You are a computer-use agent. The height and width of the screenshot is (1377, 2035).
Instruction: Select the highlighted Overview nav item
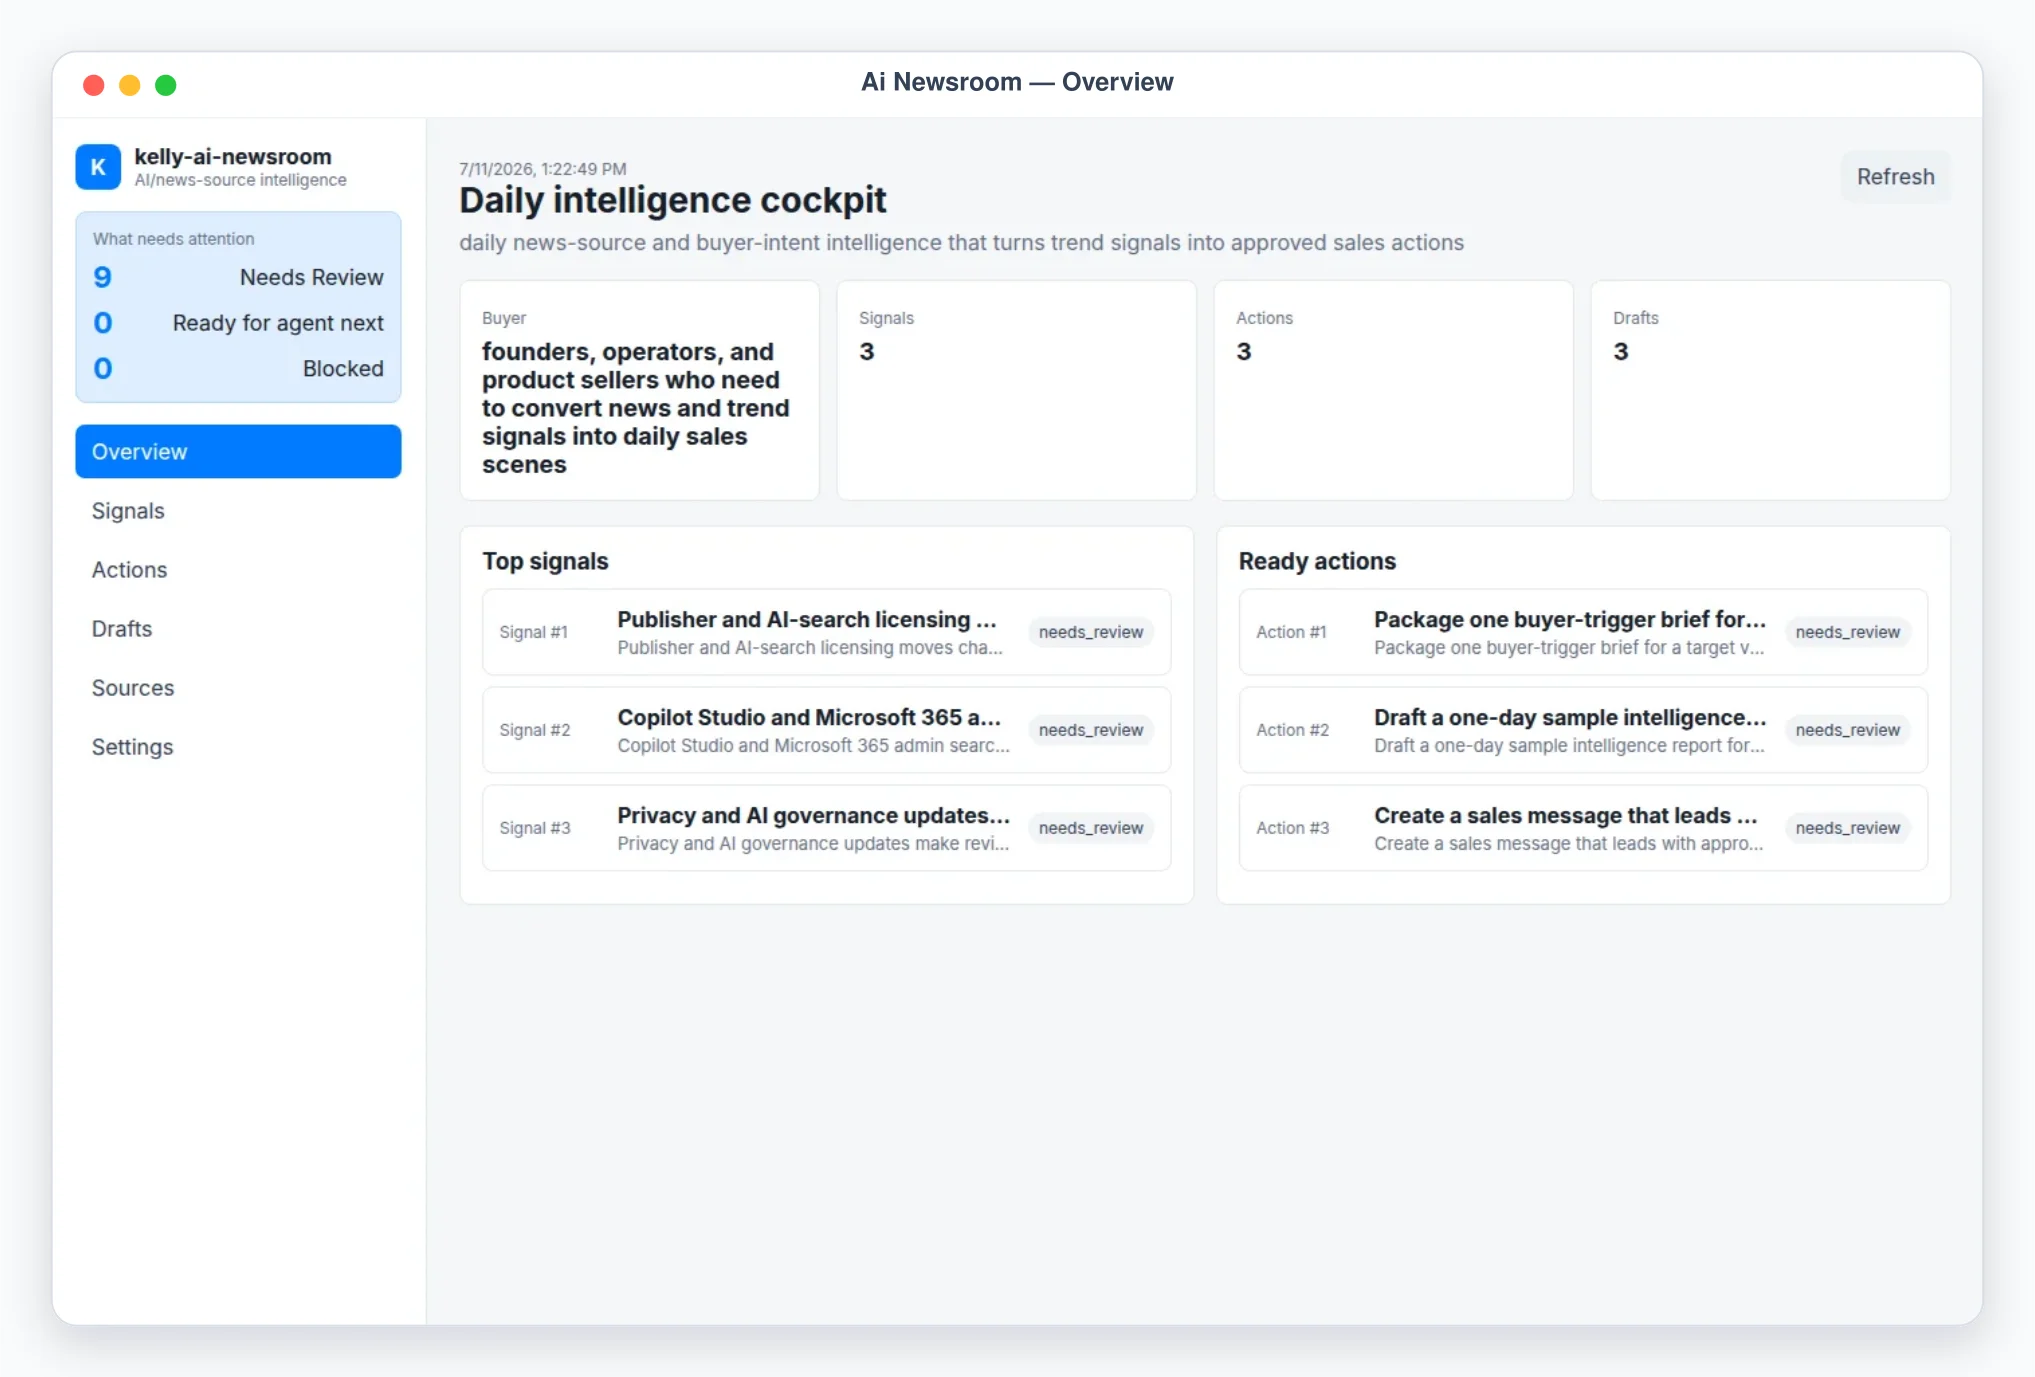[x=238, y=452]
